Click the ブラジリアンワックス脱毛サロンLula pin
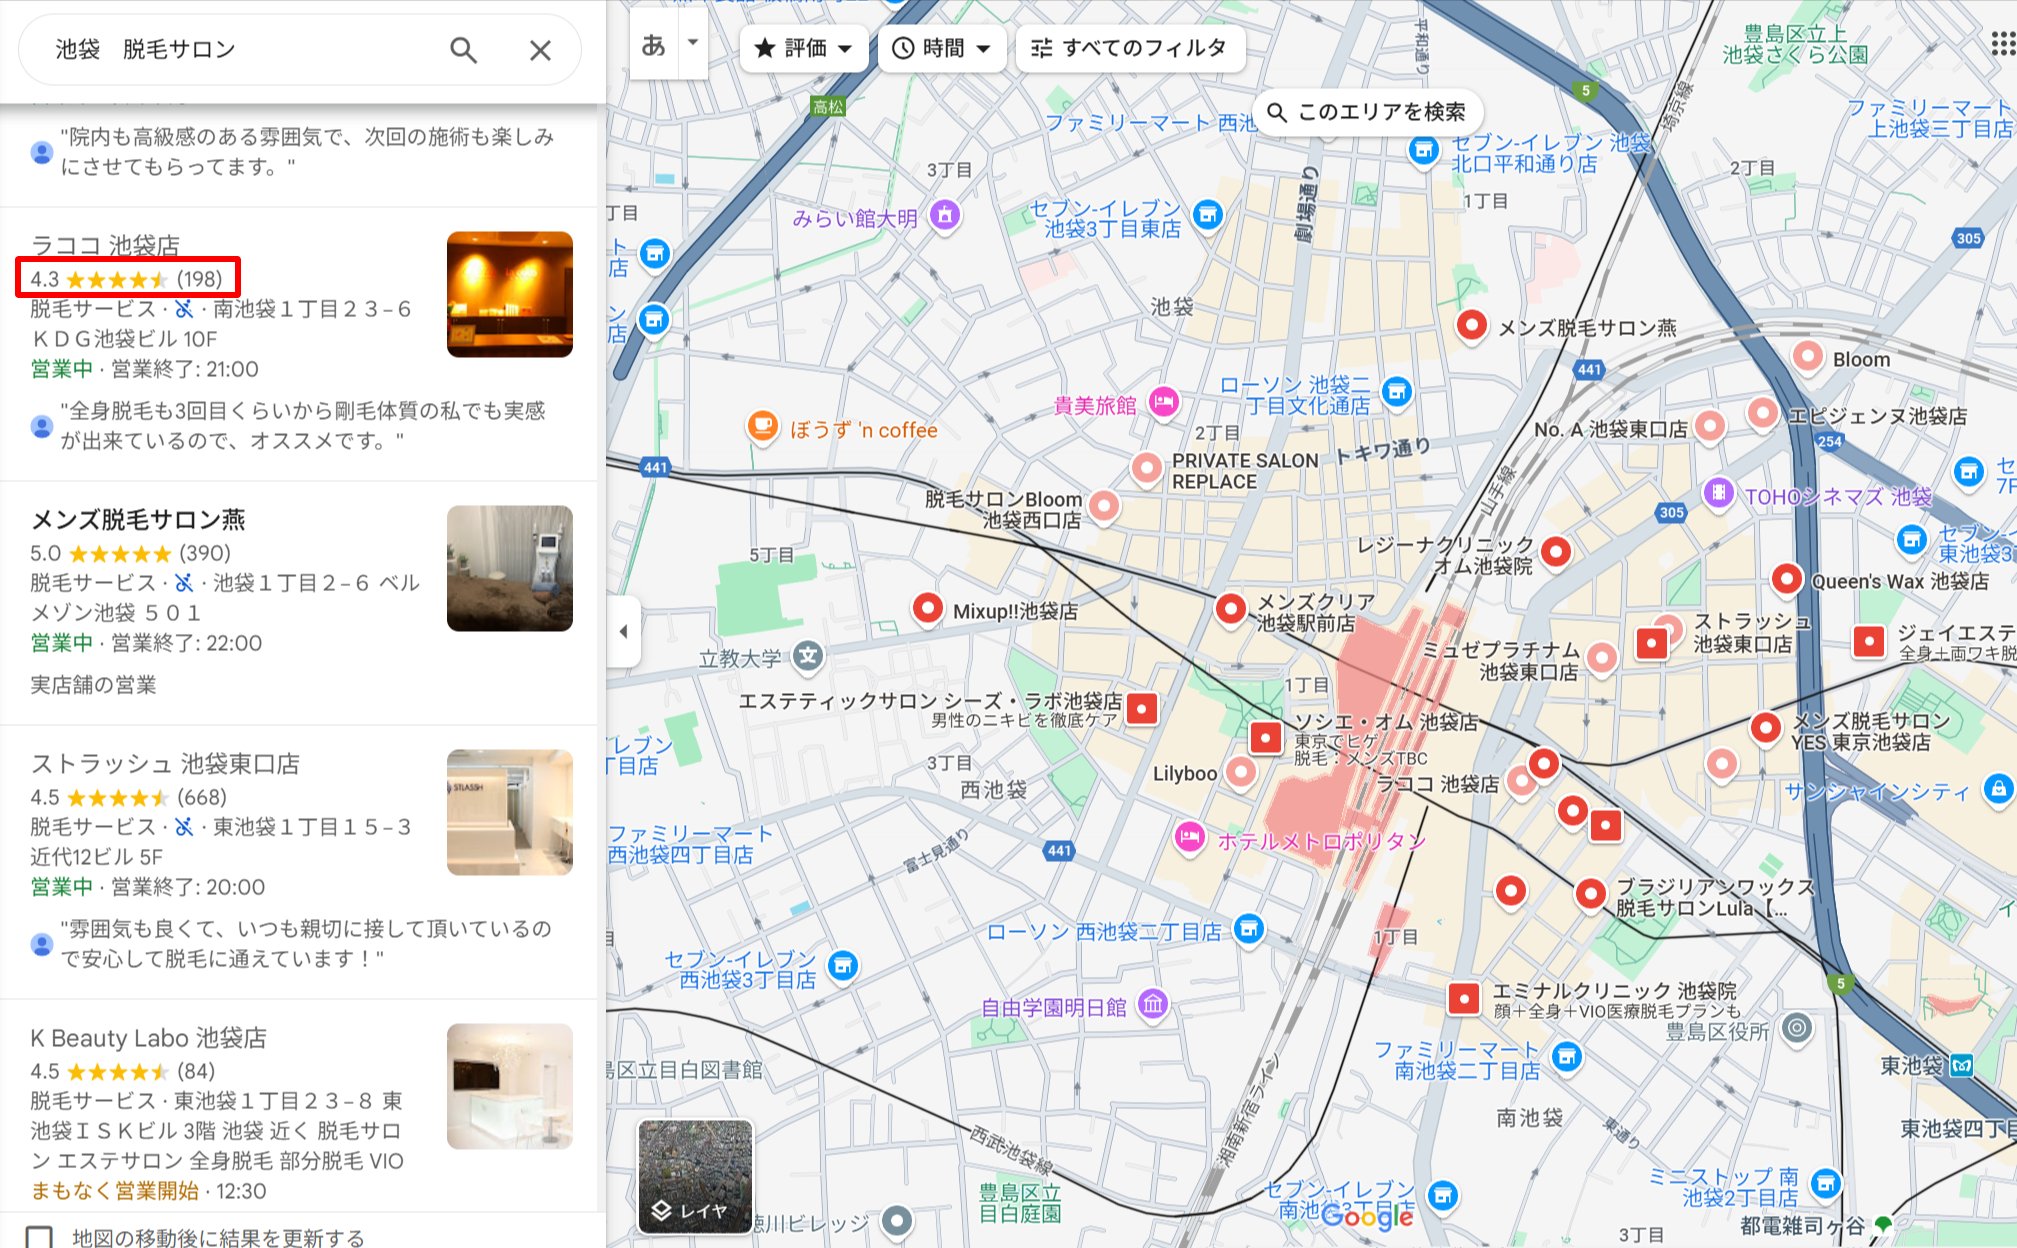This screenshot has height=1248, width=2017. pos(1590,893)
